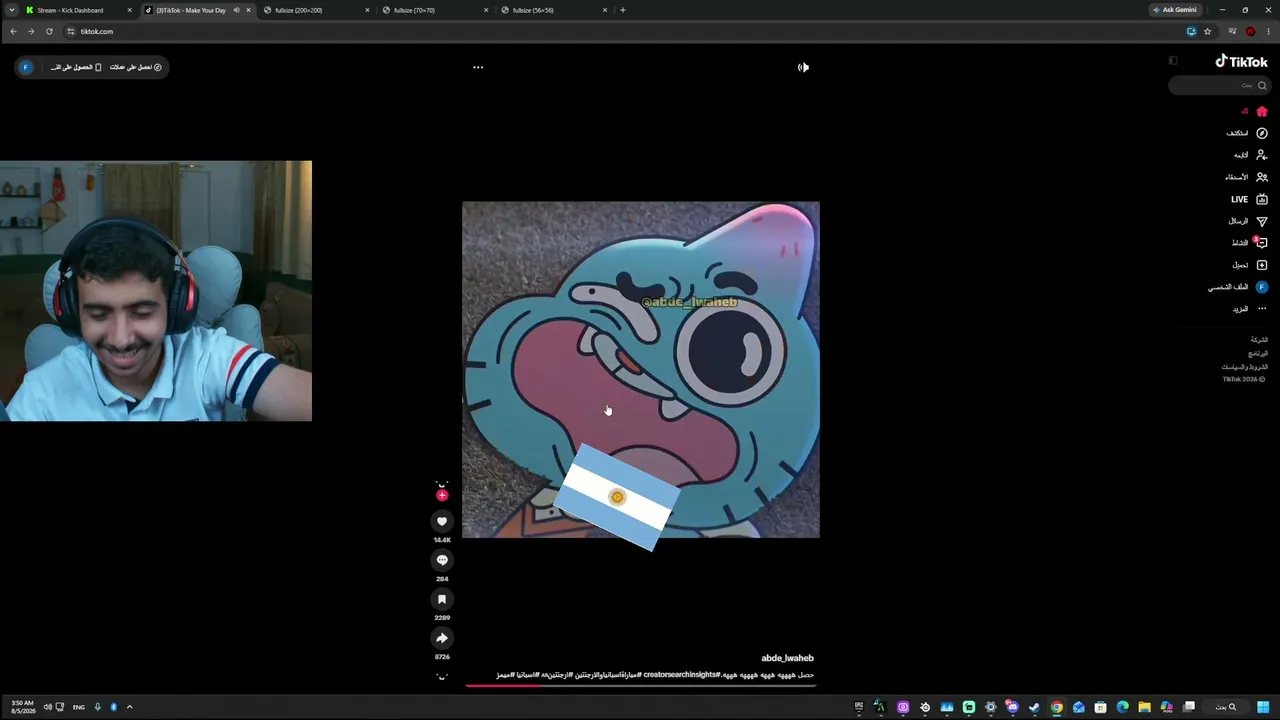Open the Ask Gemini button

1174,10
